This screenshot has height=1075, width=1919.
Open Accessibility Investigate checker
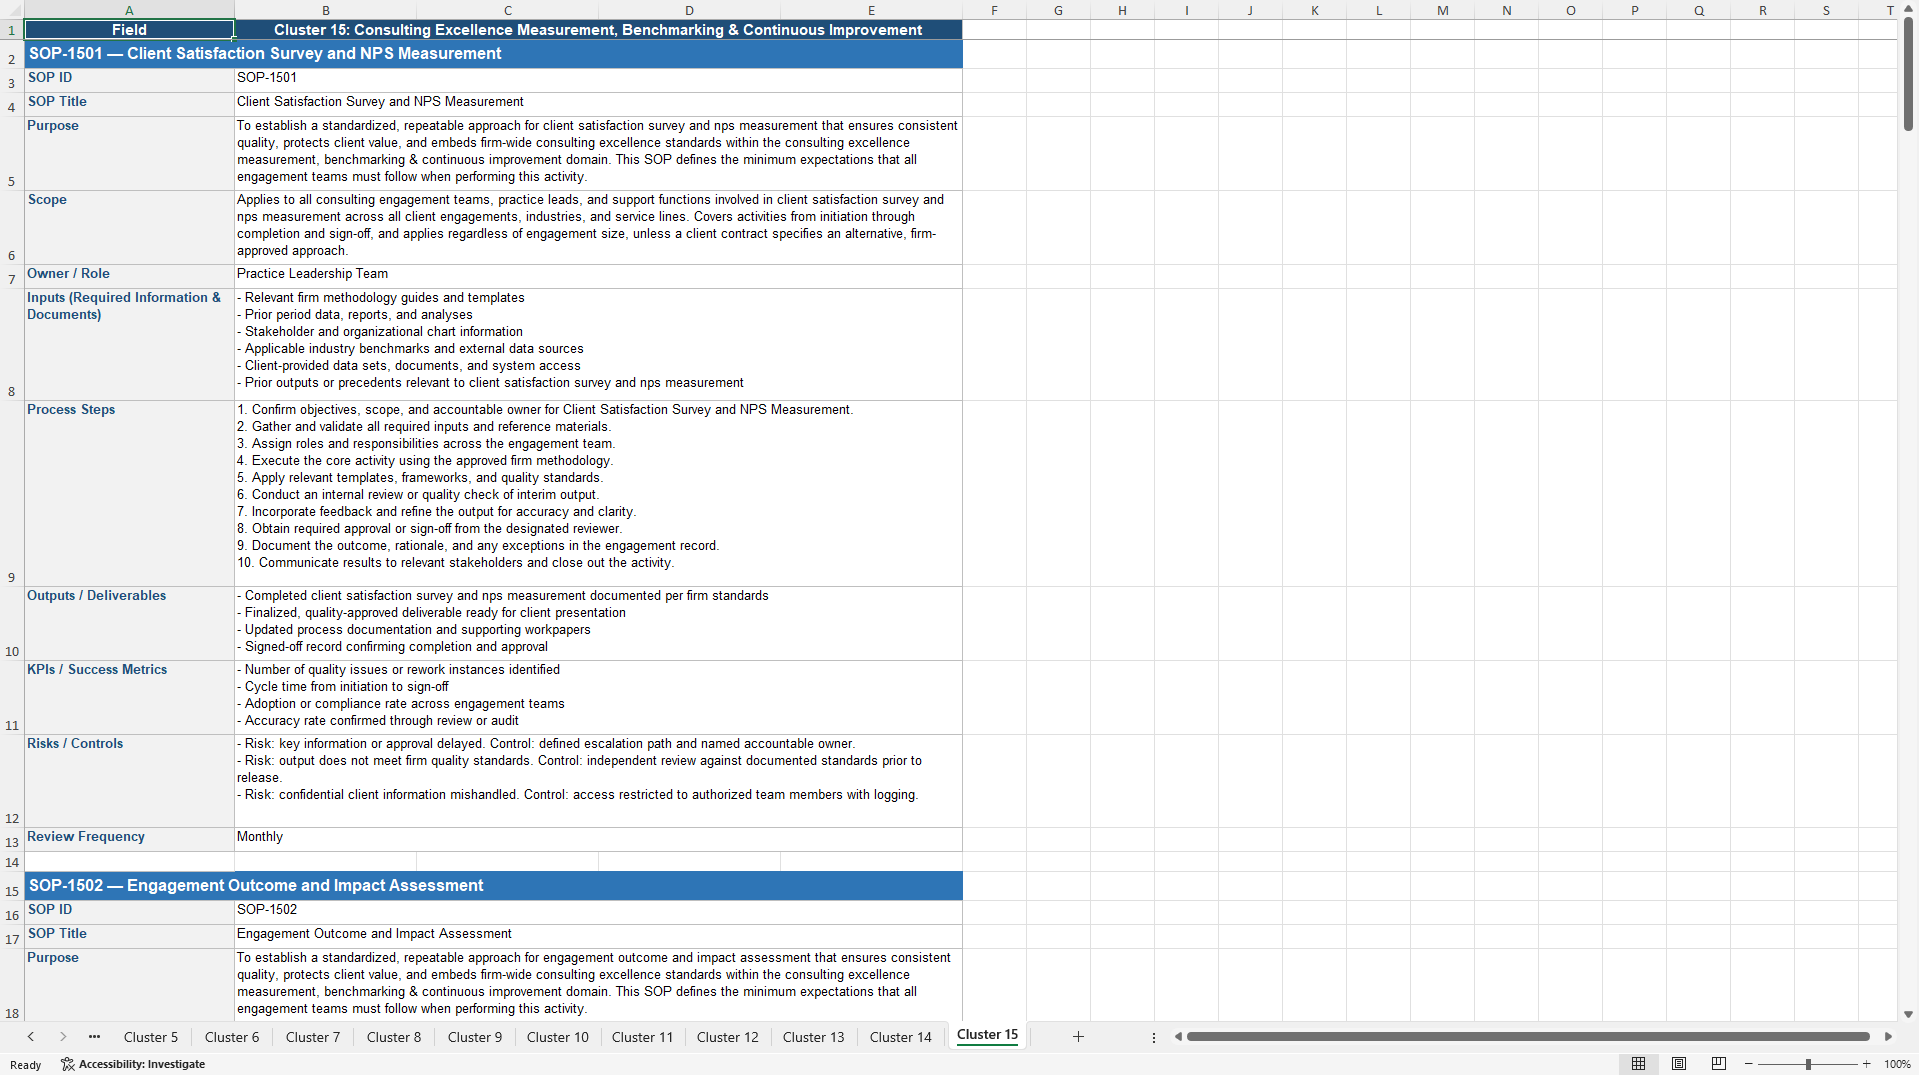coord(133,1064)
